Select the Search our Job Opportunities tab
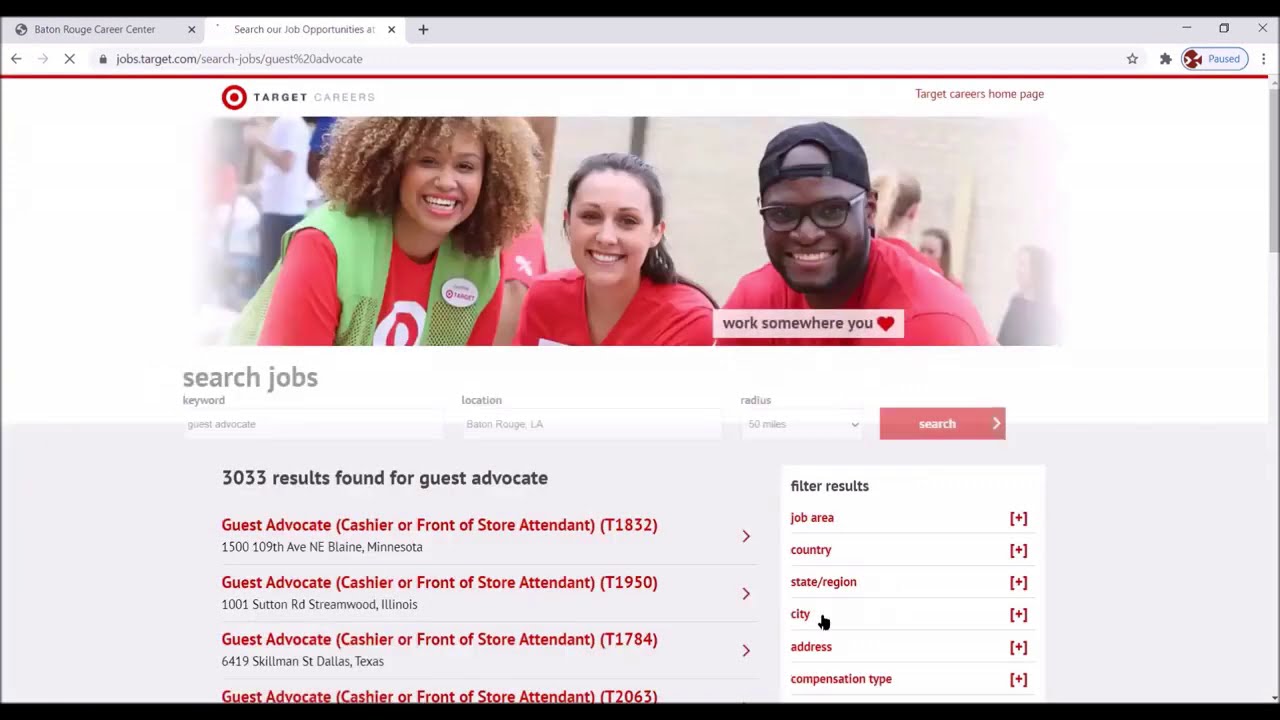 304,29
